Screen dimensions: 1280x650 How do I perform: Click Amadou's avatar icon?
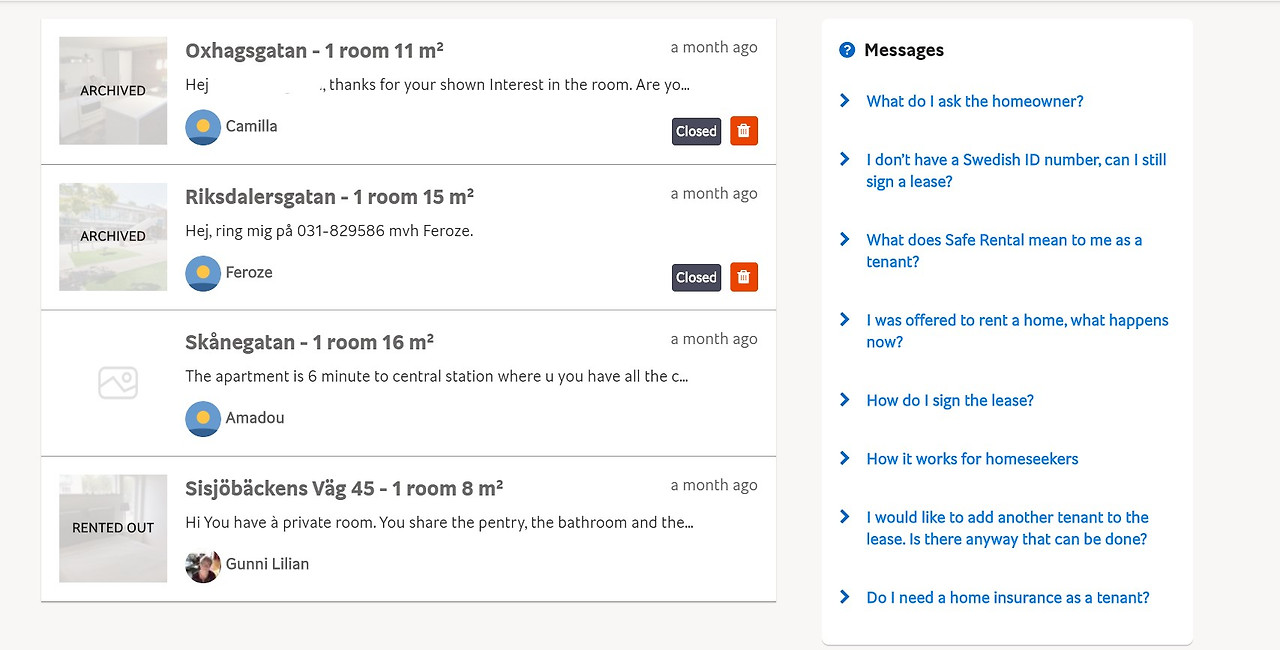(x=203, y=419)
